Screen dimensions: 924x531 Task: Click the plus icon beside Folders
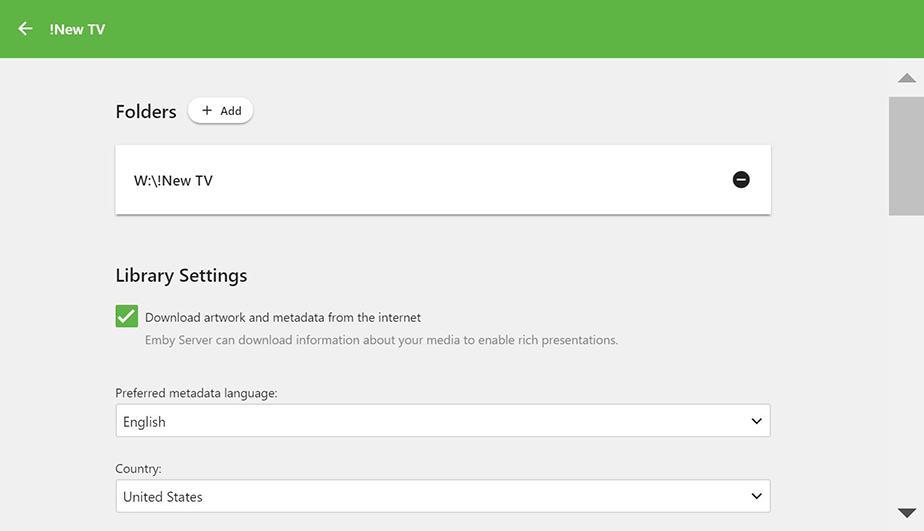[x=207, y=111]
